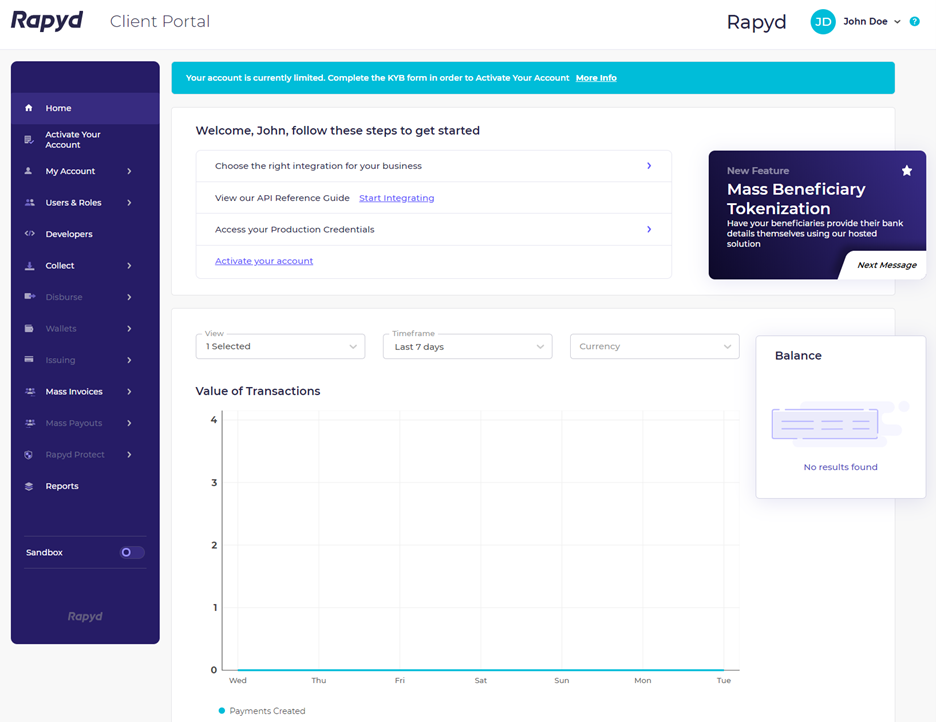Open the help question mark icon
This screenshot has width=936, height=722.
(x=915, y=21)
